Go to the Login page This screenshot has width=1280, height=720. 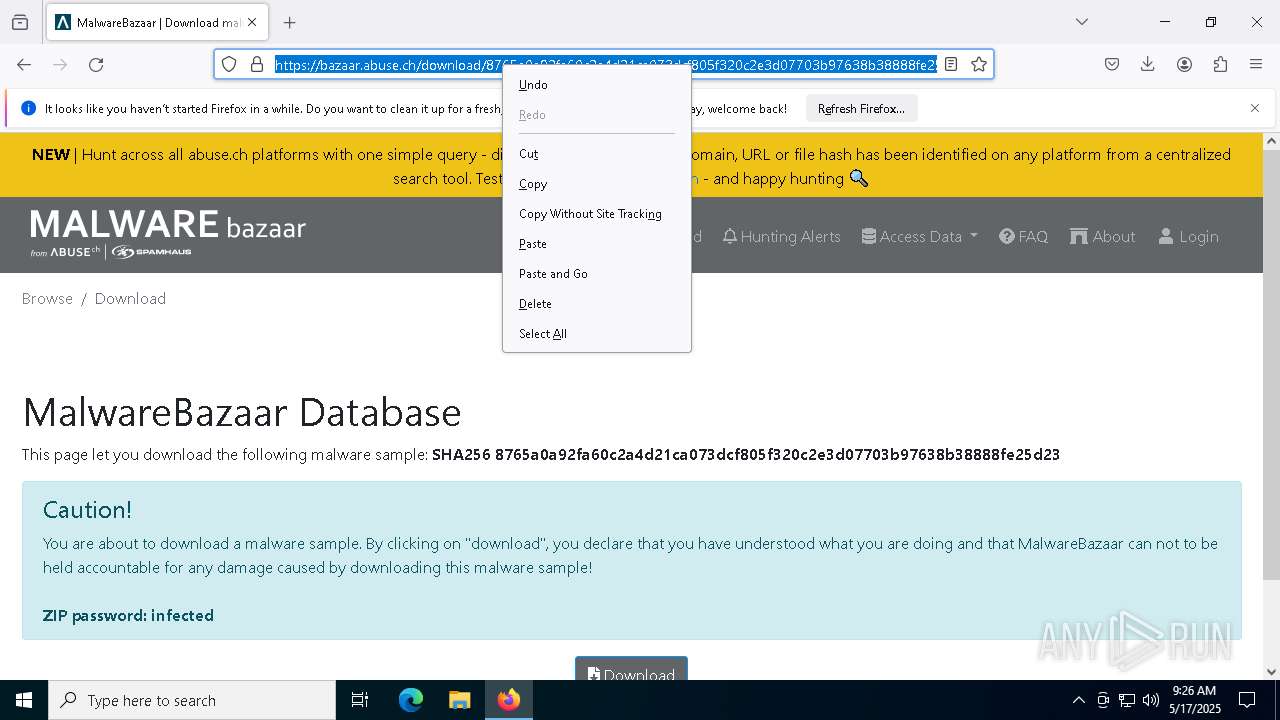pos(1188,237)
